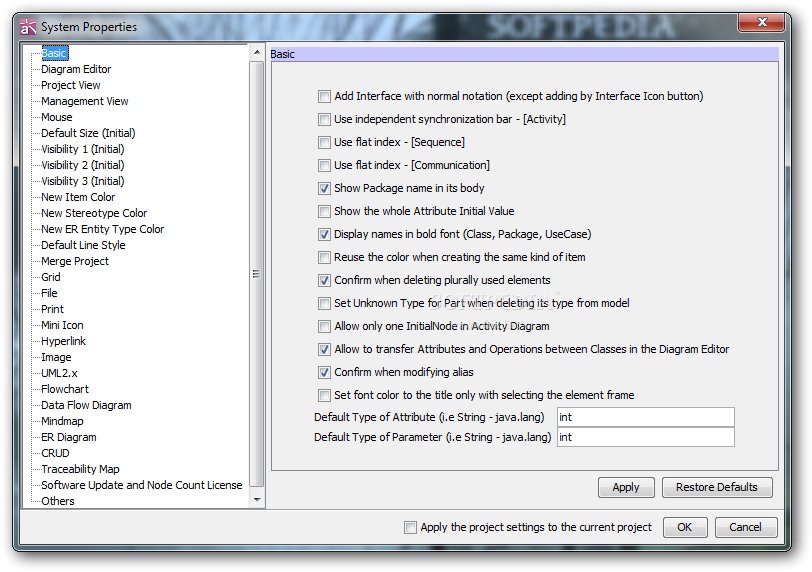812x572 pixels.
Task: Click scroll down arrow of category list
Action: coord(257,500)
